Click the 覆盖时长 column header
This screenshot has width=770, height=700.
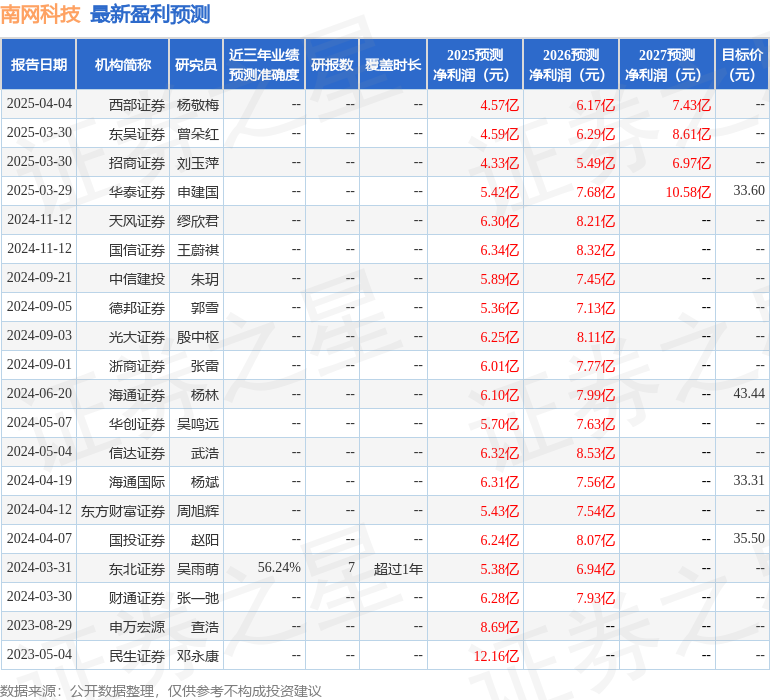coord(393,65)
